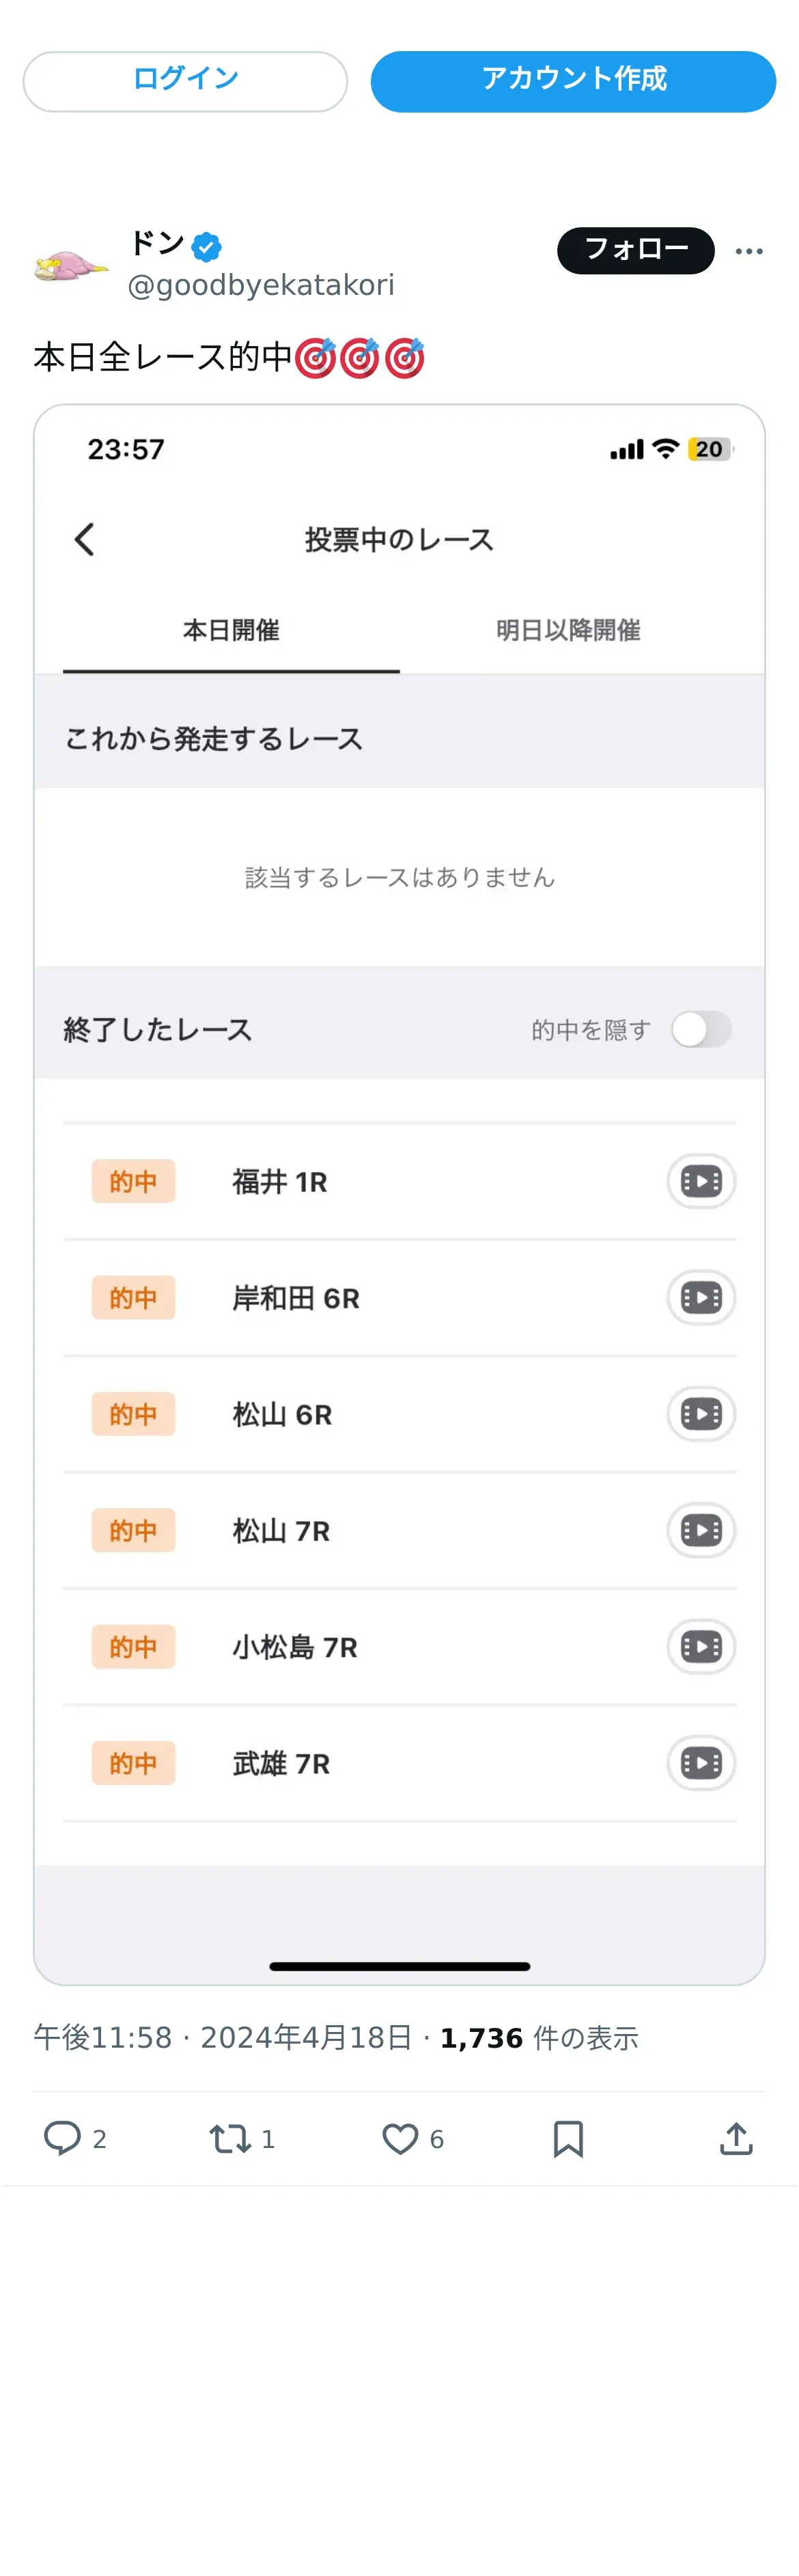
Task: Toggle the 的中を隠す switch
Action: pos(701,1029)
